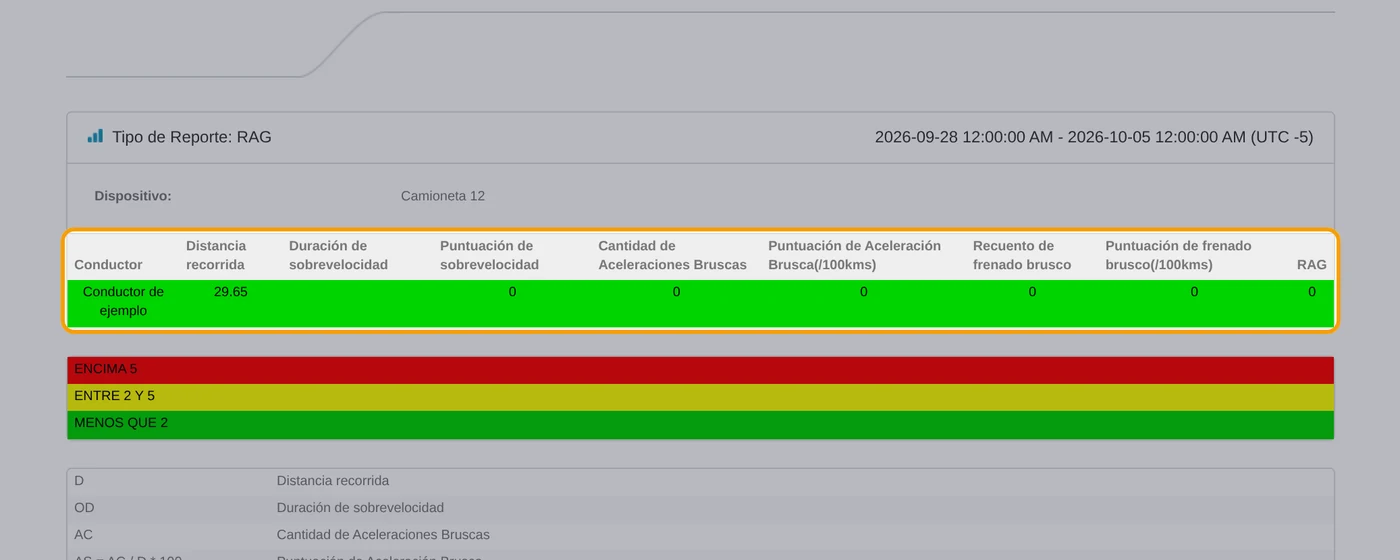This screenshot has width=1400, height=560.
Task: Click 'Puntuación de Aceleración Brusca' column header
Action: 855,255
